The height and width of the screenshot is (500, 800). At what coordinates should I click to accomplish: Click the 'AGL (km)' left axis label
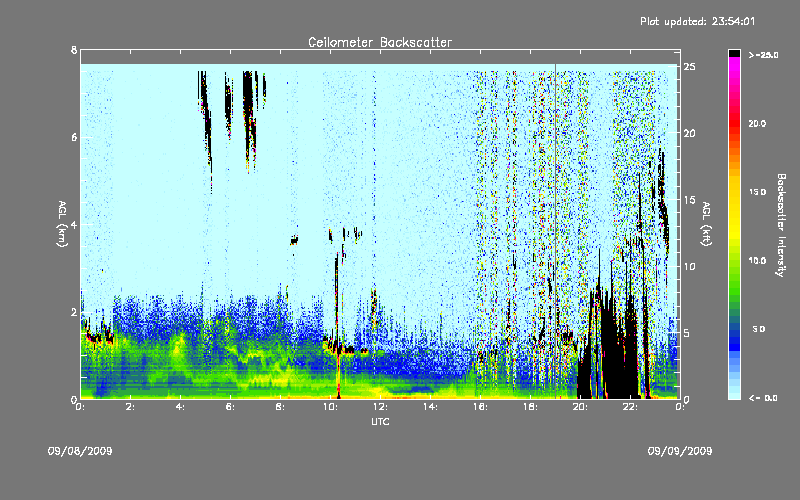tap(62, 224)
